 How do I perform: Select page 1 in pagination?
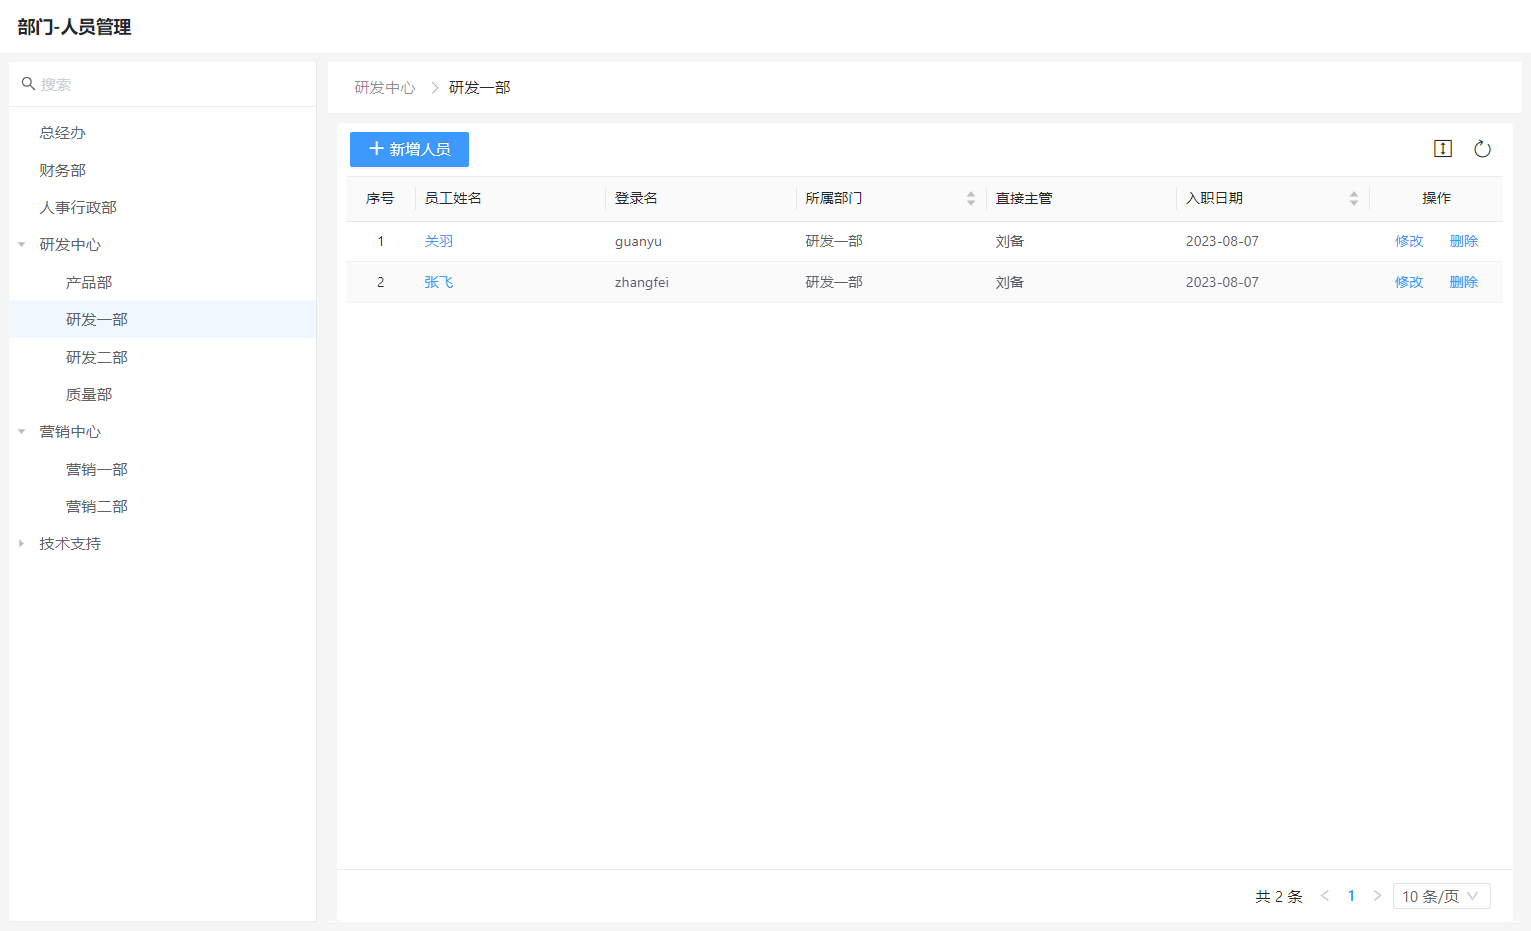(x=1351, y=896)
